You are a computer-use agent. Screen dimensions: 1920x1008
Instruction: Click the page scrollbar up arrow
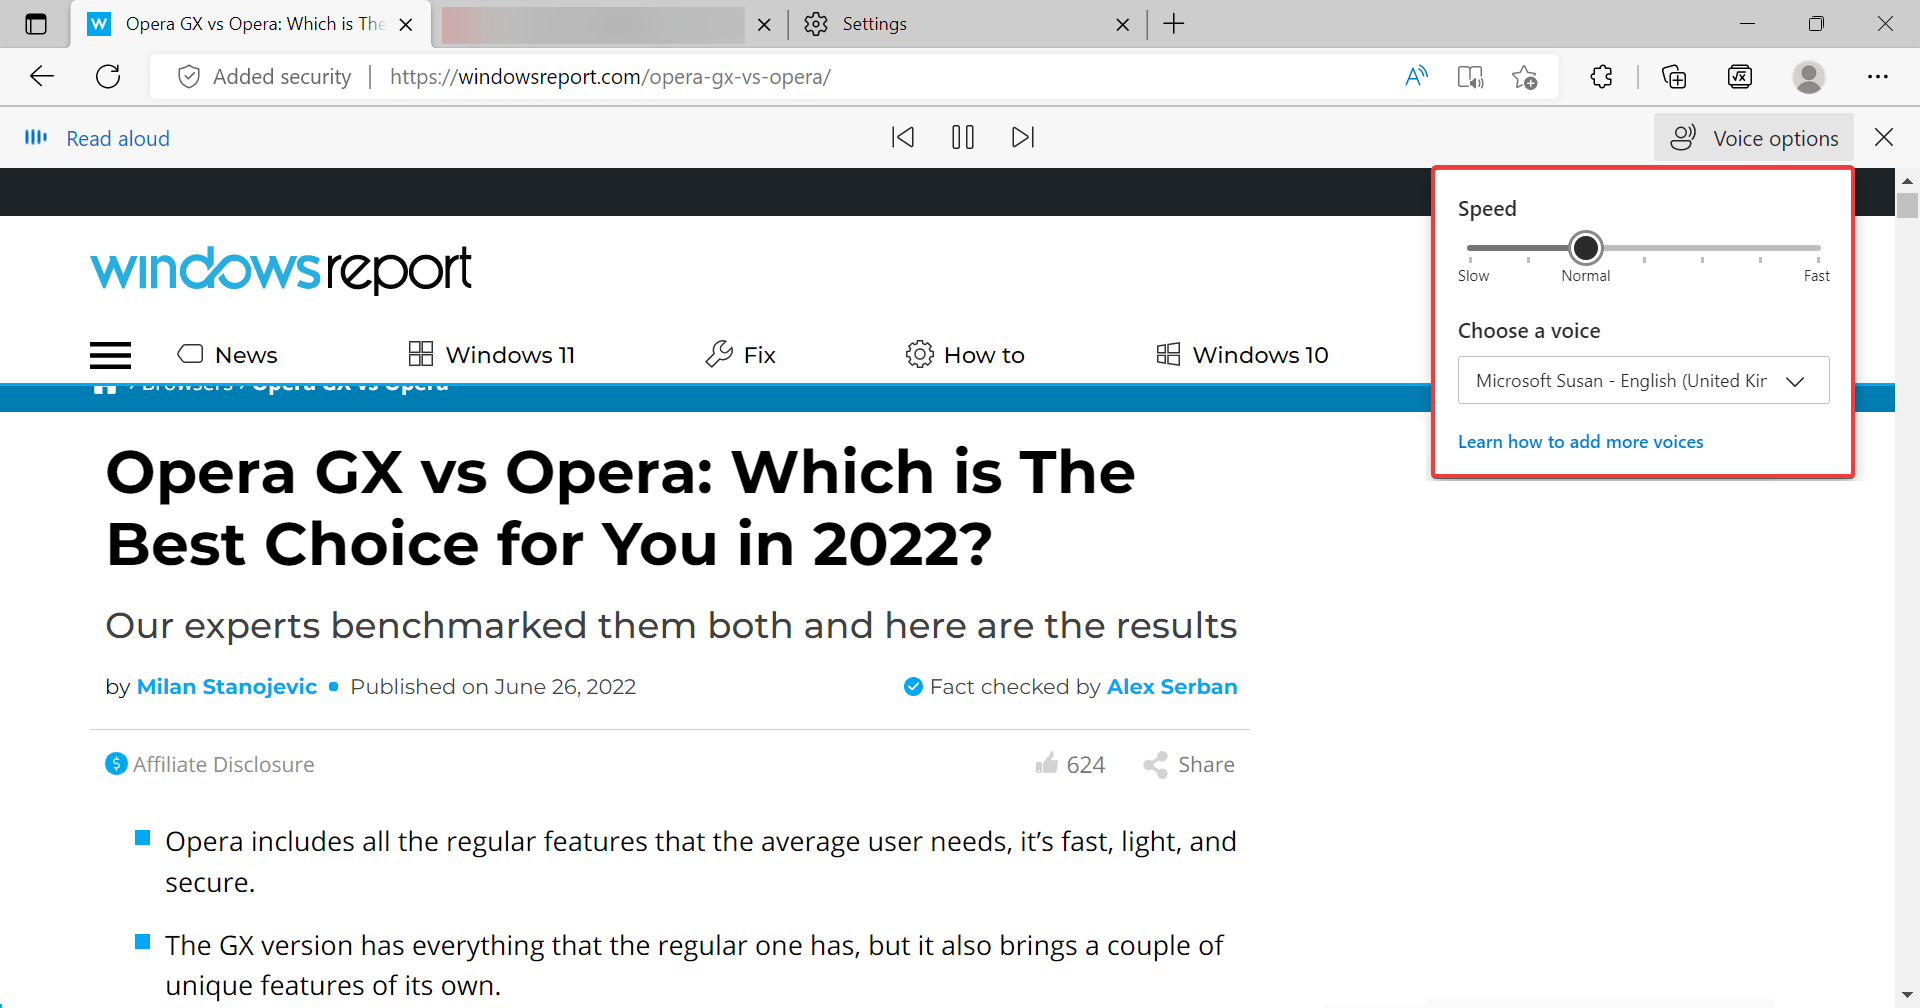pyautogui.click(x=1907, y=181)
